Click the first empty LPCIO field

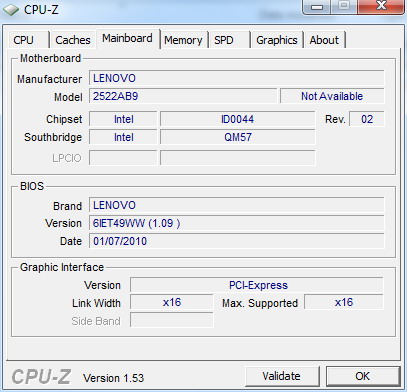click(123, 158)
